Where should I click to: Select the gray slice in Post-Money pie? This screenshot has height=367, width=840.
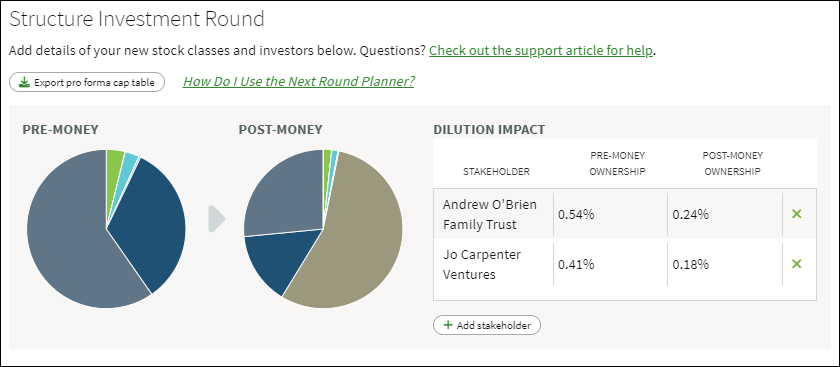point(284,193)
